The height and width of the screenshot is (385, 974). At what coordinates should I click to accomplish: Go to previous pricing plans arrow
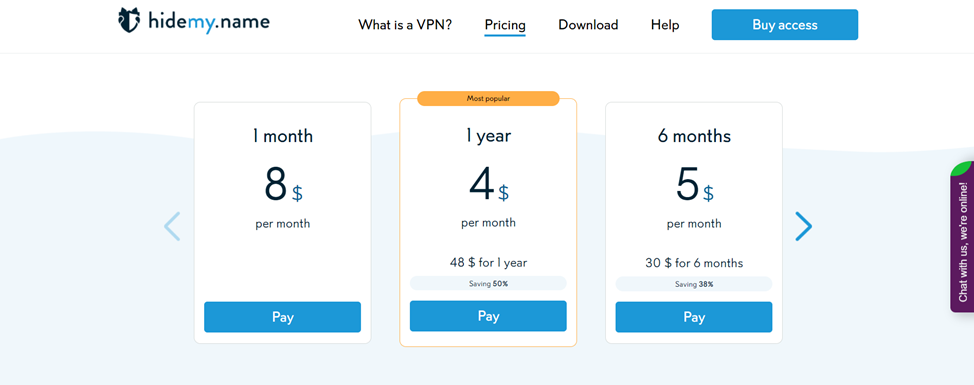click(x=172, y=226)
